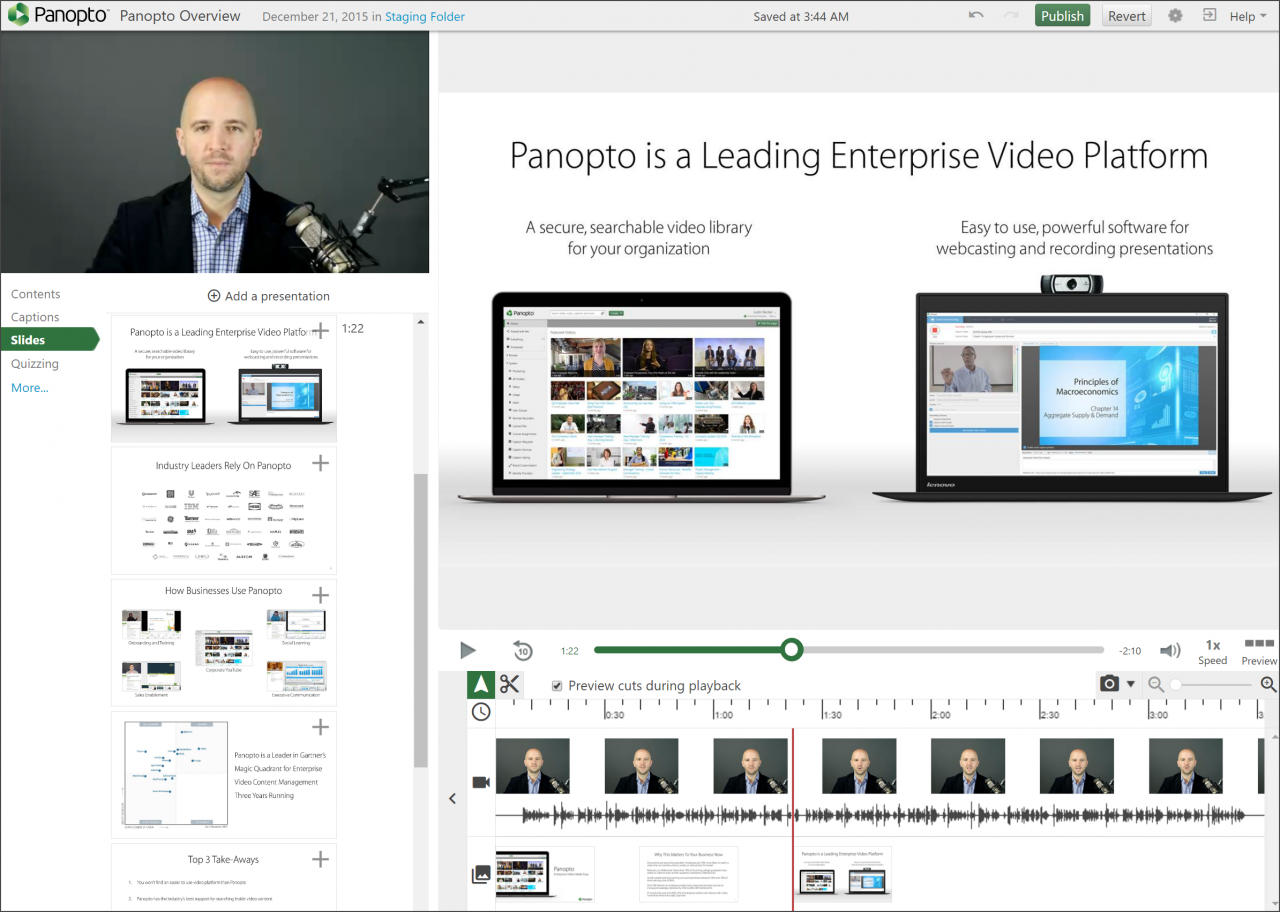Redo the last edit

click(1011, 15)
